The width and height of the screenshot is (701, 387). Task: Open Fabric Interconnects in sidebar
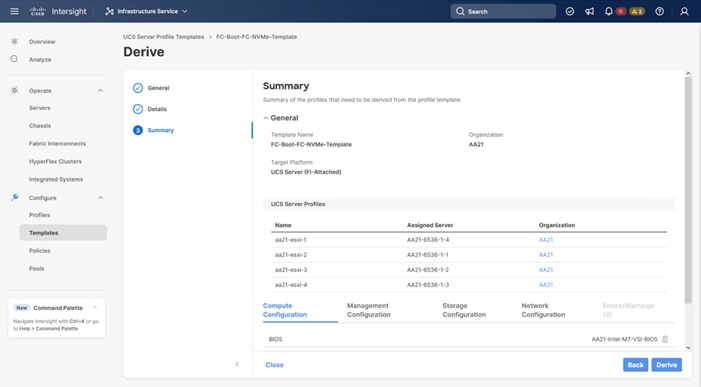coord(57,143)
